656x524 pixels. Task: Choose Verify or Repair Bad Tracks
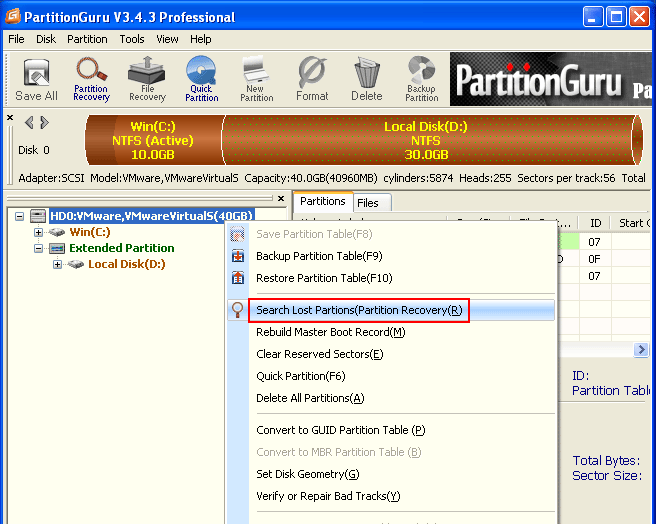(x=391, y=496)
